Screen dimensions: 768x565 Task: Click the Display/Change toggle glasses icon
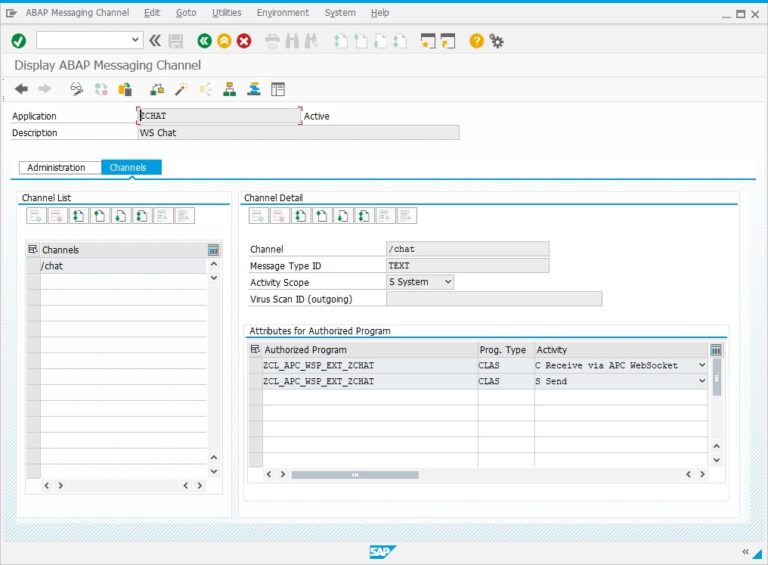(x=76, y=89)
